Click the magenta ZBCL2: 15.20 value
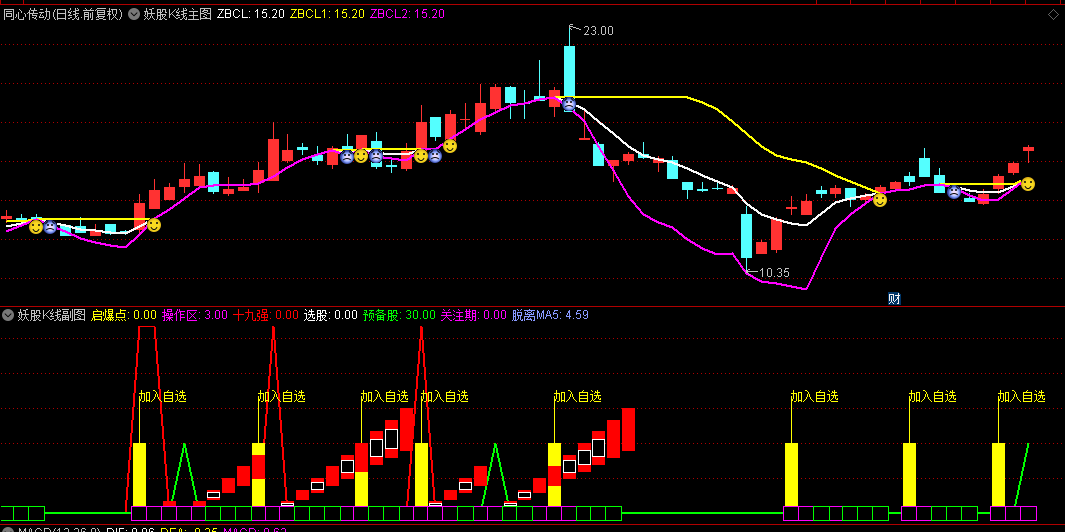1065x532 pixels. point(407,14)
